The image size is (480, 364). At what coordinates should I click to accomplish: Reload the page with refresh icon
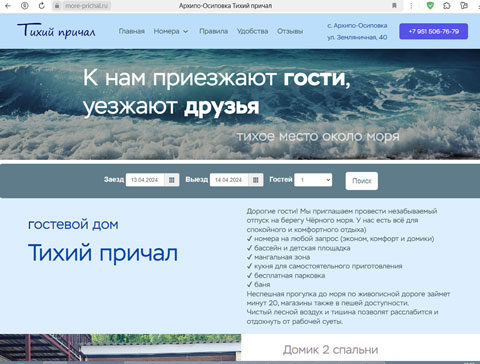42,6
